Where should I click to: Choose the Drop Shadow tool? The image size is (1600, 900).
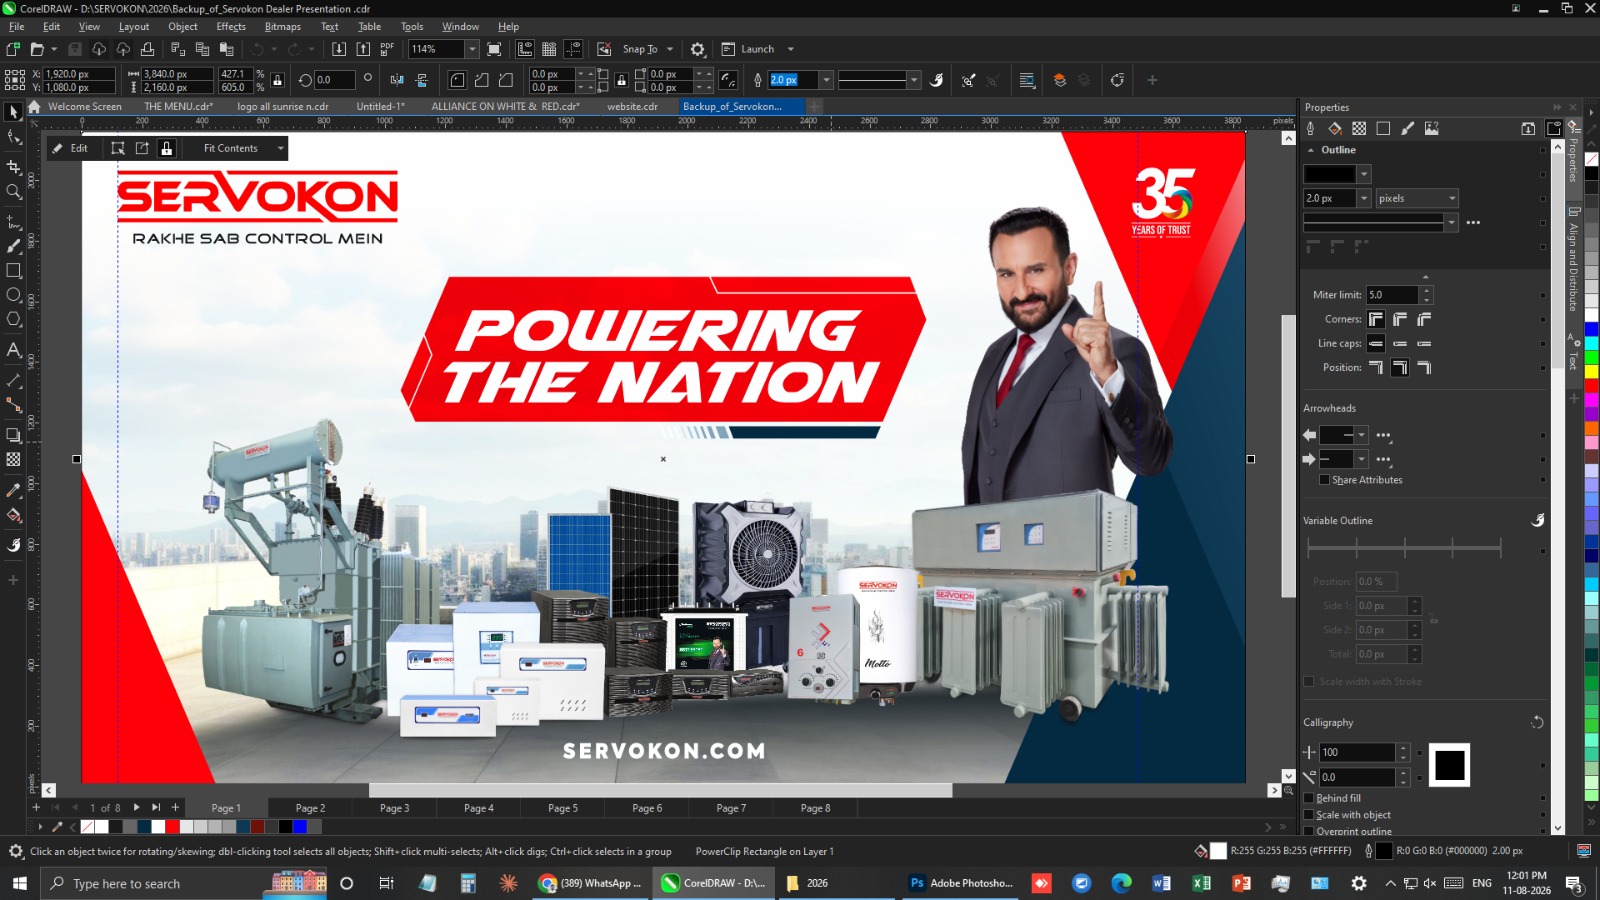14,435
